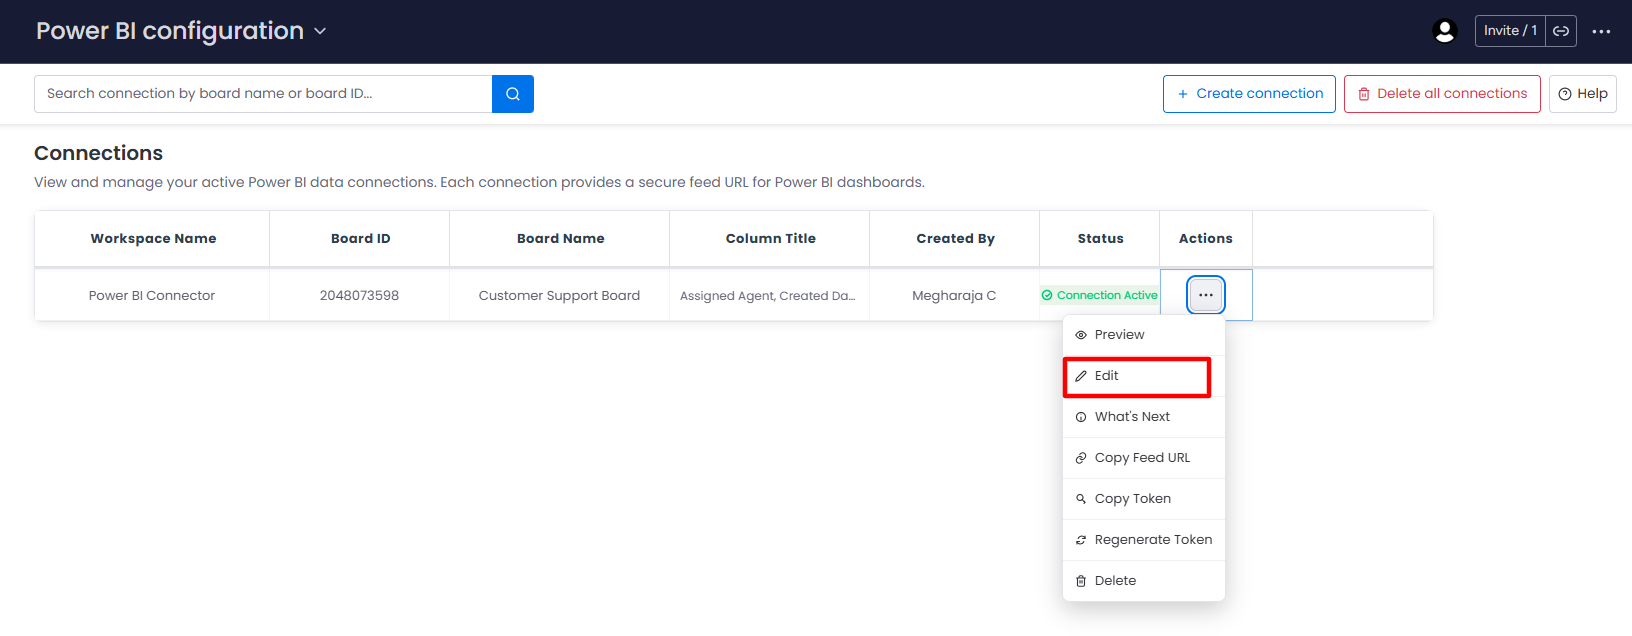The image size is (1632, 636).
Task: Click the Board ID column header
Action: [x=360, y=239]
